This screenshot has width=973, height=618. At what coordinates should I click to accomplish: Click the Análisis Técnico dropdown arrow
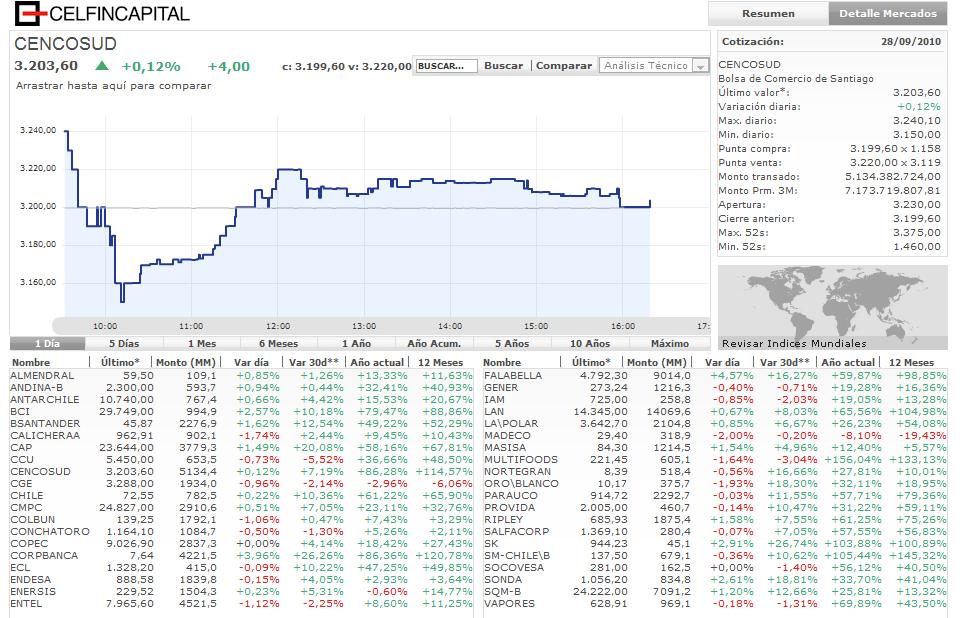[x=701, y=66]
